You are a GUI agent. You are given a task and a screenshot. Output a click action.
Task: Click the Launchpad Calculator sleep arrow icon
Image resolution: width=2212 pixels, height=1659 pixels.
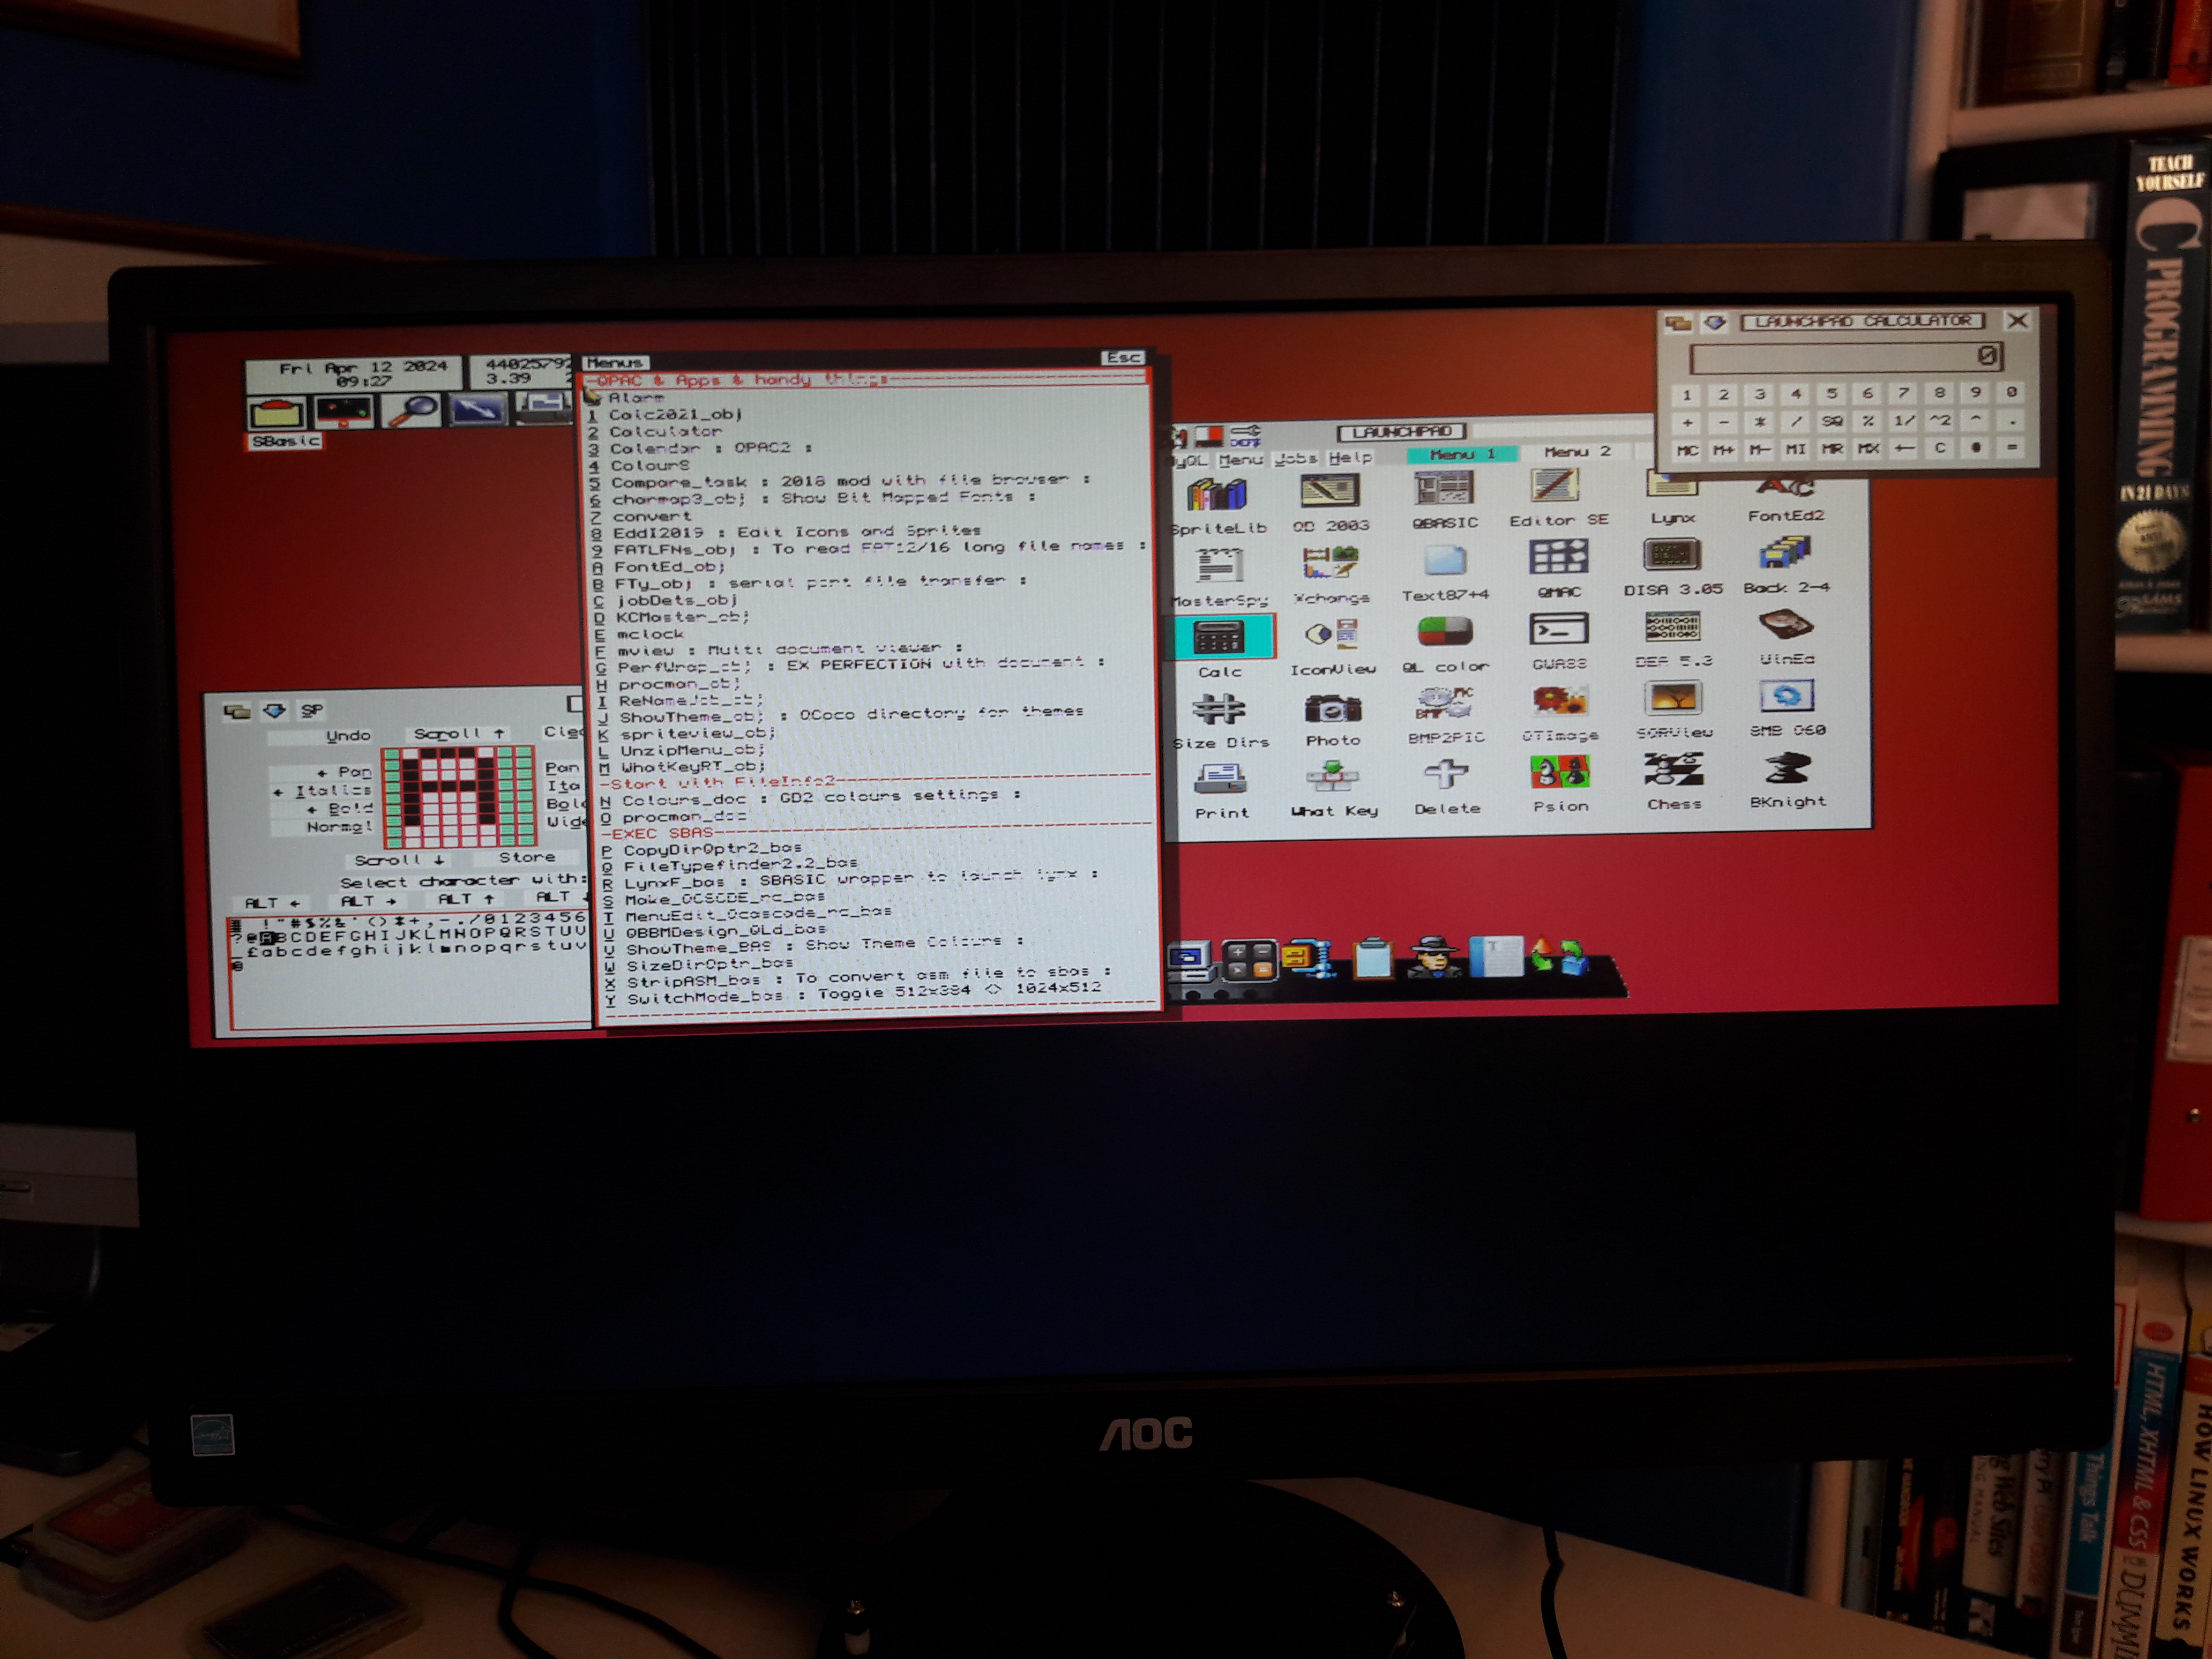coord(1716,323)
